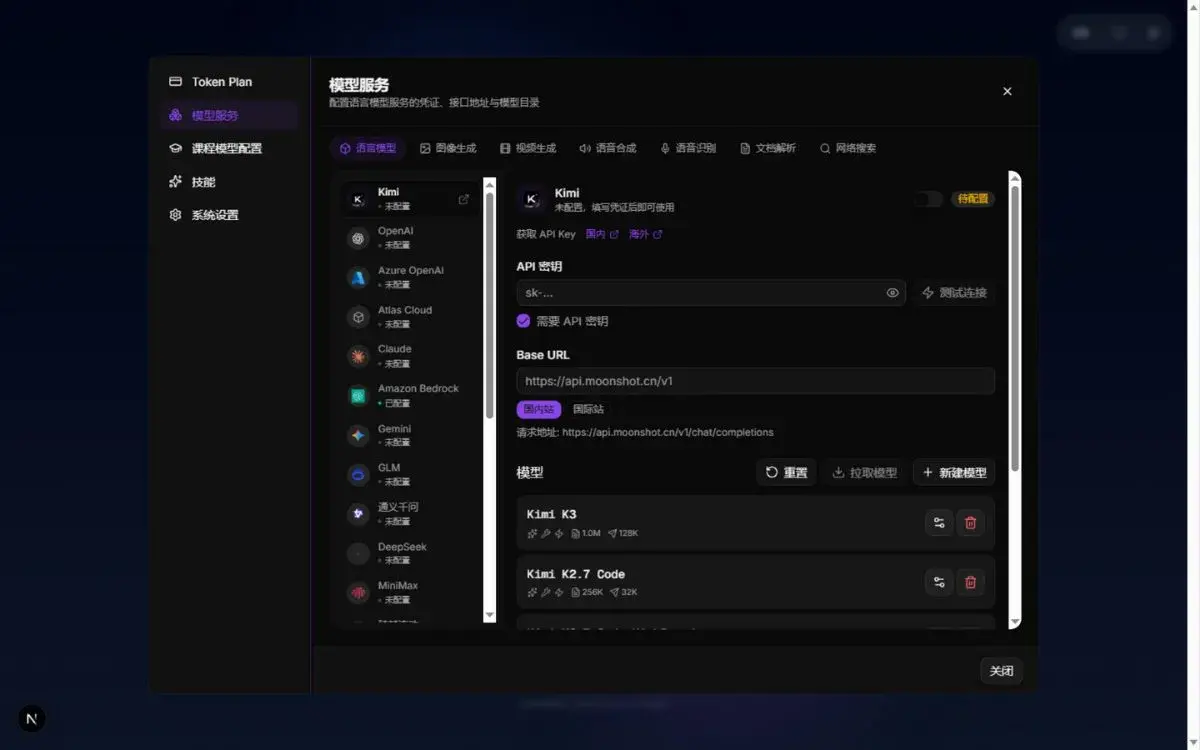This screenshot has height=750, width=1200.
Task: Select the 国际站 endpoint option
Action: click(588, 409)
